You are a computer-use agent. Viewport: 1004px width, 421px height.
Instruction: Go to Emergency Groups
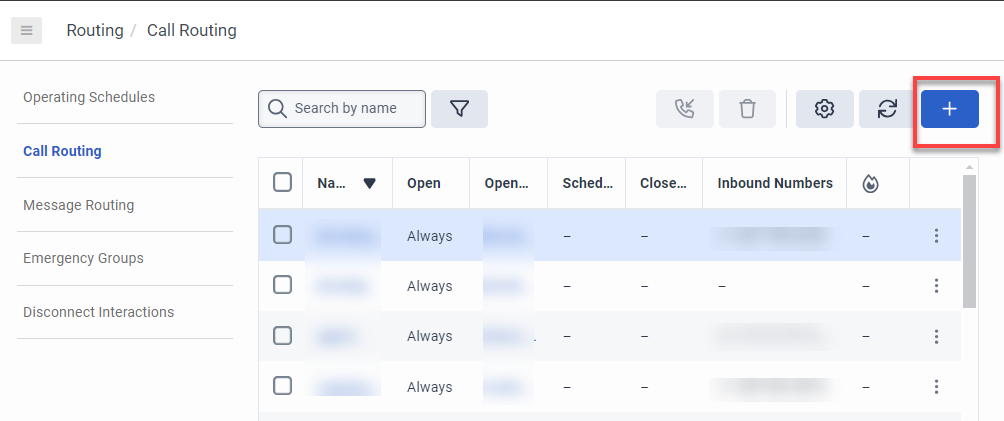(83, 258)
